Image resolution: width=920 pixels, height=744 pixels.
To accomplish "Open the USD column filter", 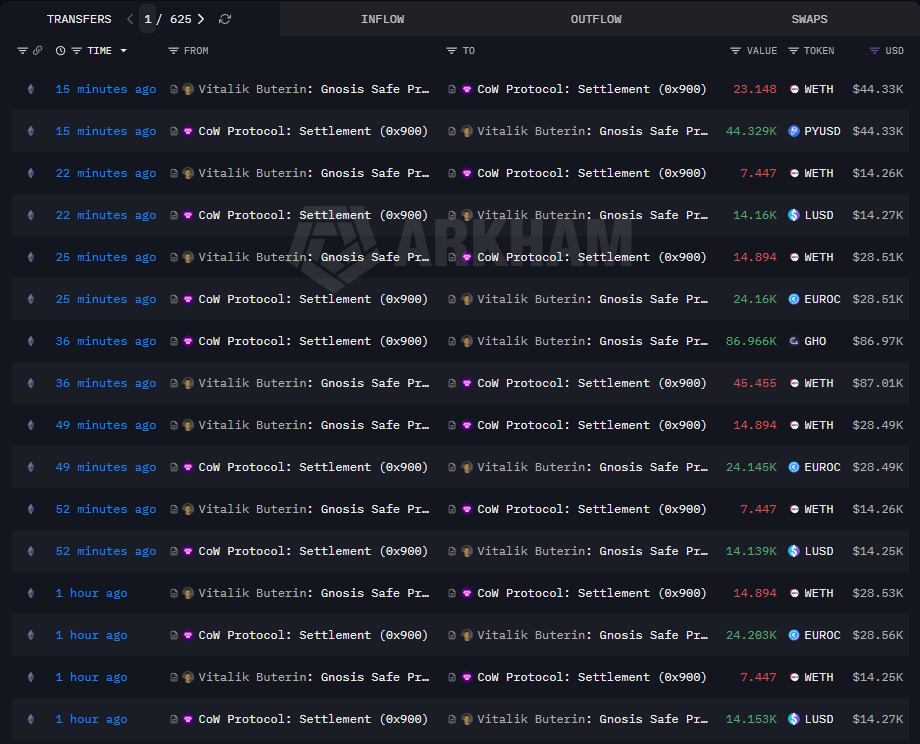I will 874,51.
